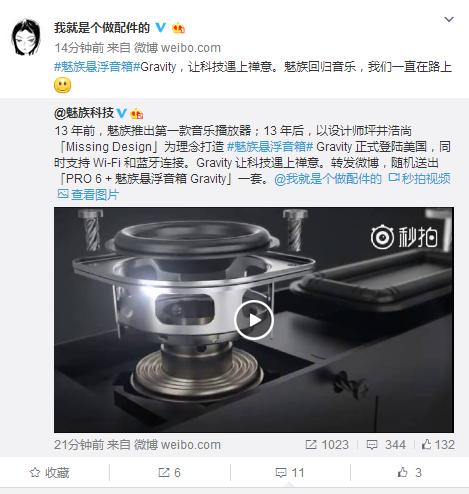Open the quoted post's 1023 reposts

point(327,445)
